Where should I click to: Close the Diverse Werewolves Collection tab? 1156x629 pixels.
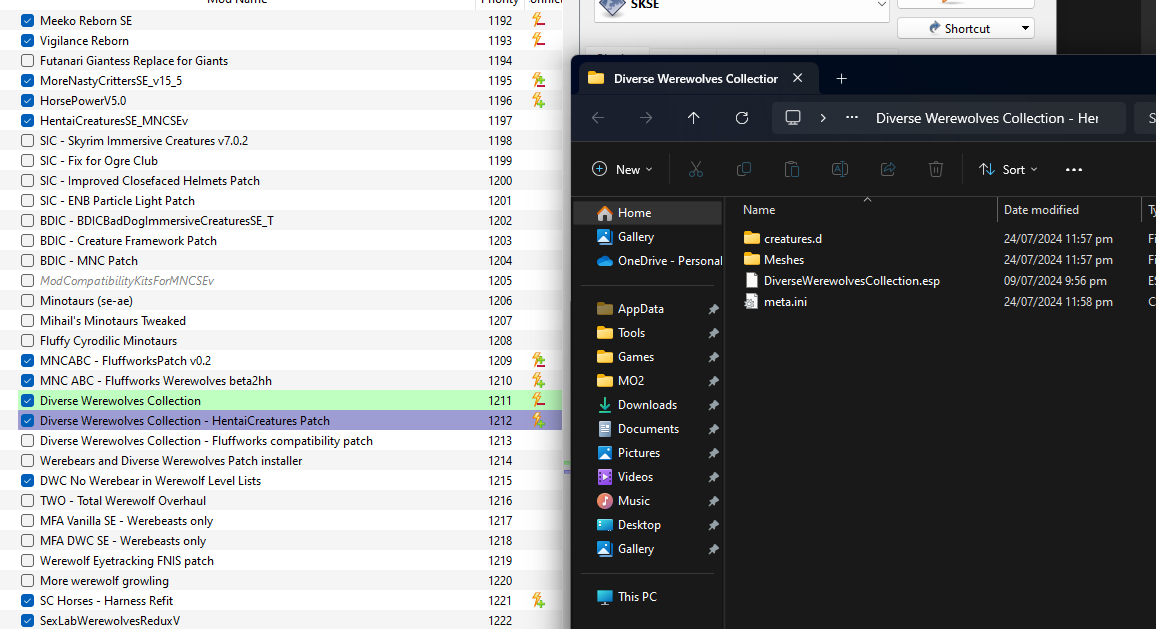(x=797, y=78)
